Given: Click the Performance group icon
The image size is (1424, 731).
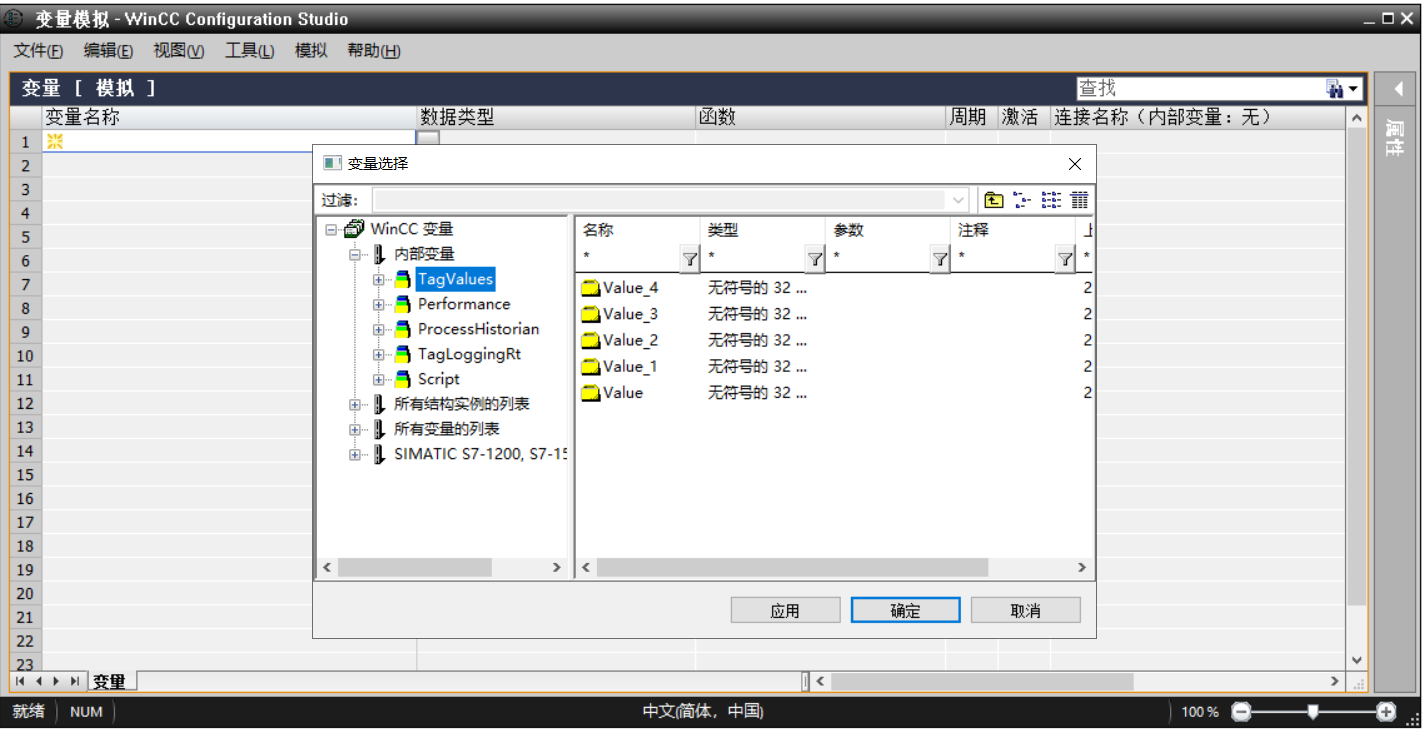Looking at the screenshot, I should click(402, 304).
